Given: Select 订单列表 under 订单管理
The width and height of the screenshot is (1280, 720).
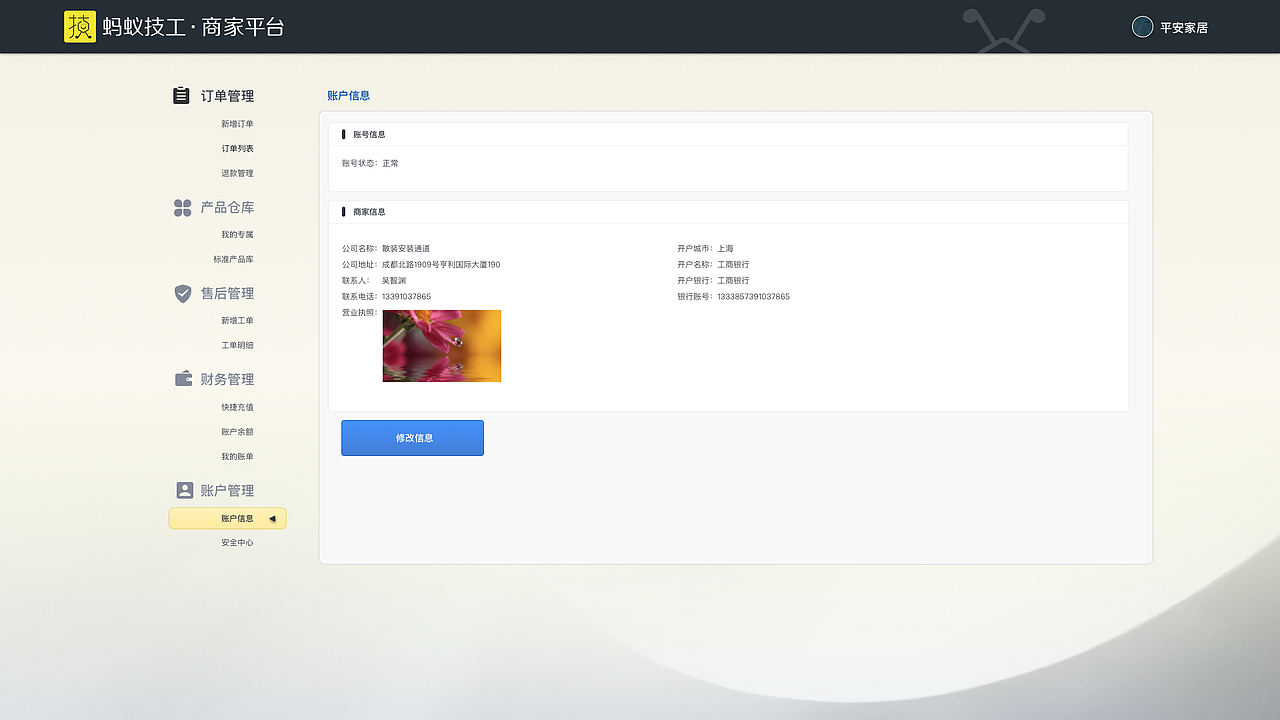Looking at the screenshot, I should pyautogui.click(x=236, y=148).
